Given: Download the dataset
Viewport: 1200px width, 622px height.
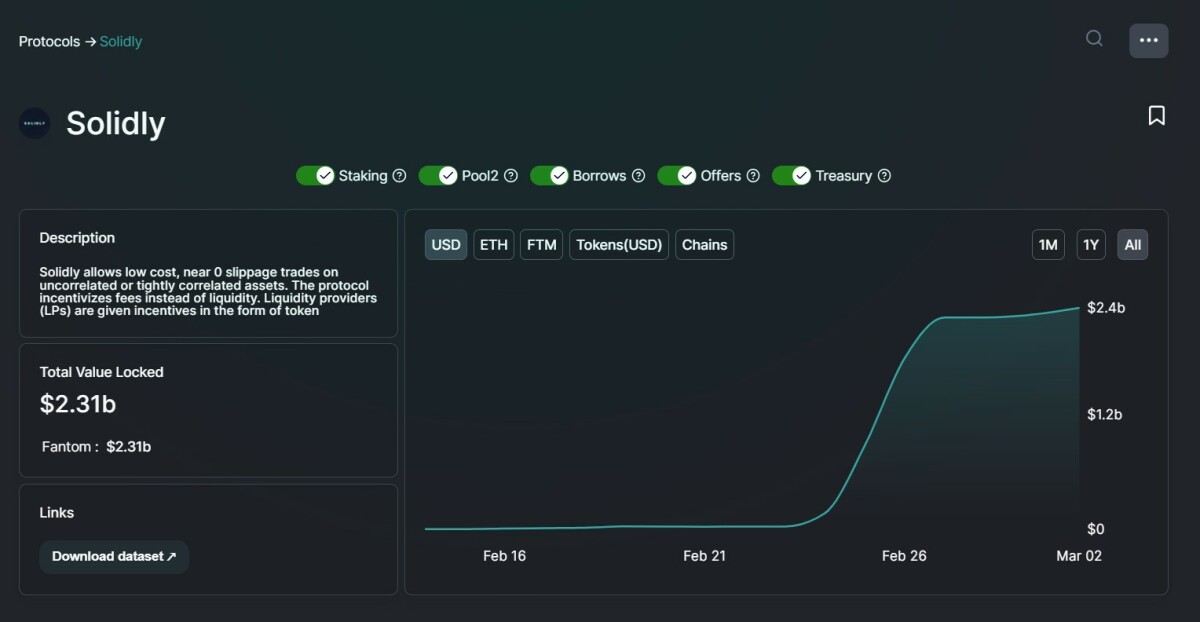Looking at the screenshot, I should (x=114, y=557).
